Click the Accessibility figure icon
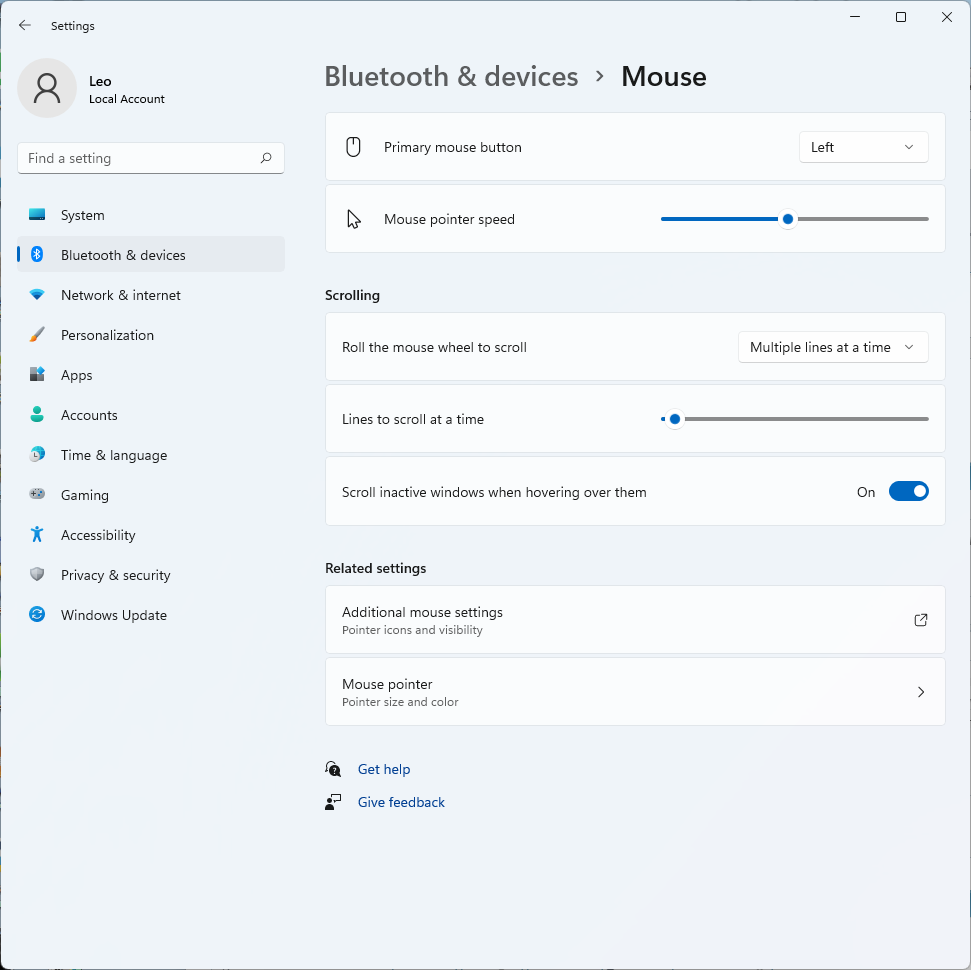Image resolution: width=971 pixels, height=970 pixels. tap(37, 535)
